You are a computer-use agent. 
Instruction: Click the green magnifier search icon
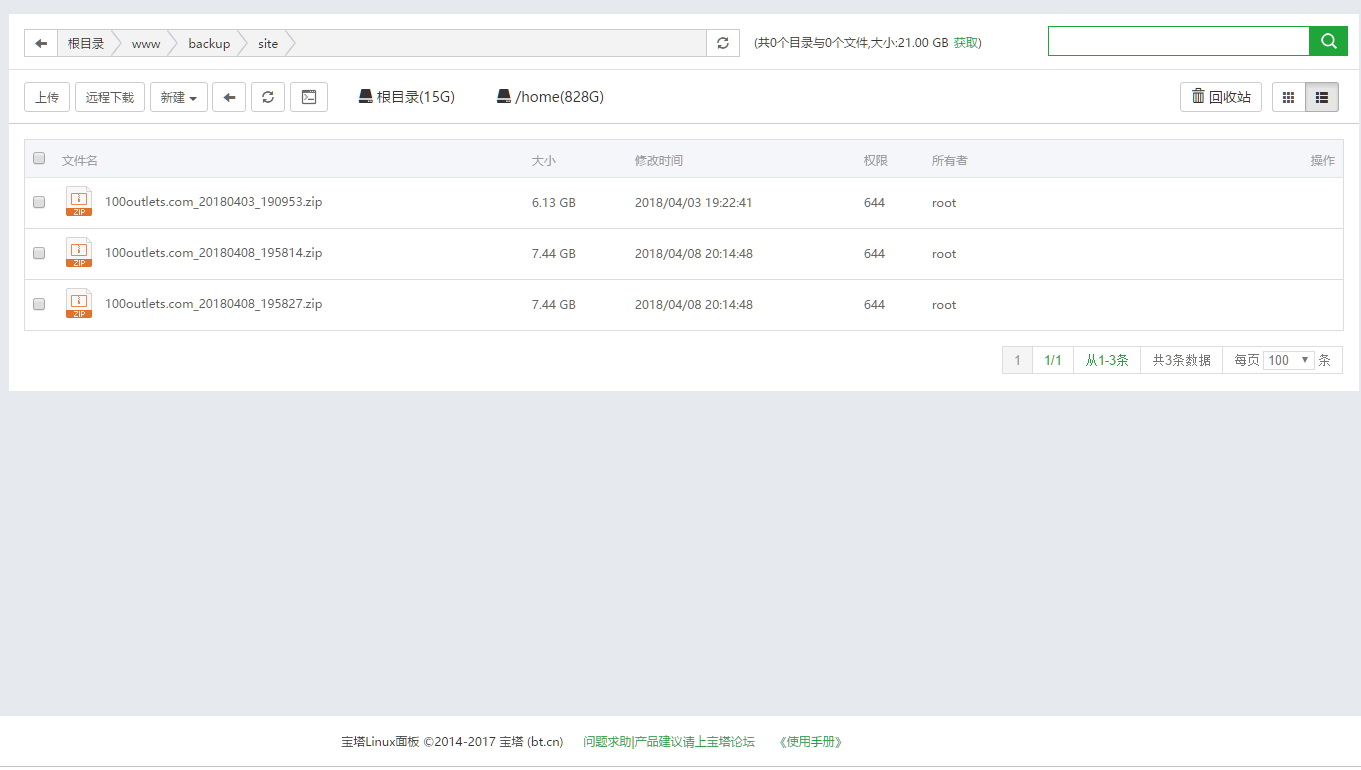pos(1328,41)
